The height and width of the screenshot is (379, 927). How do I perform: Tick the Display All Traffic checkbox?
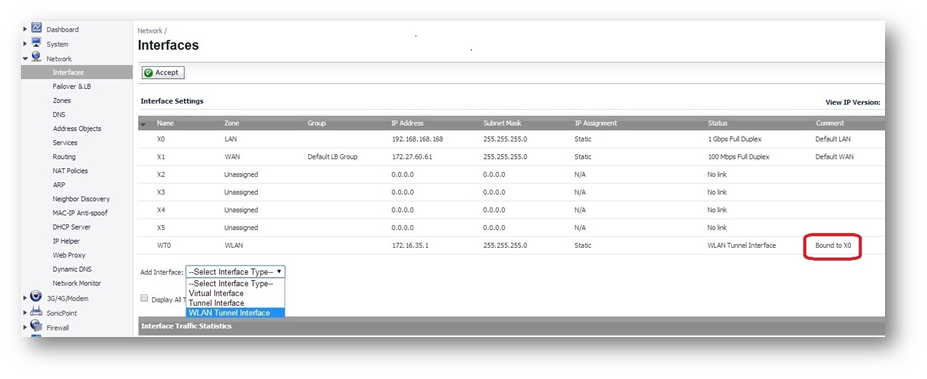pos(144,299)
